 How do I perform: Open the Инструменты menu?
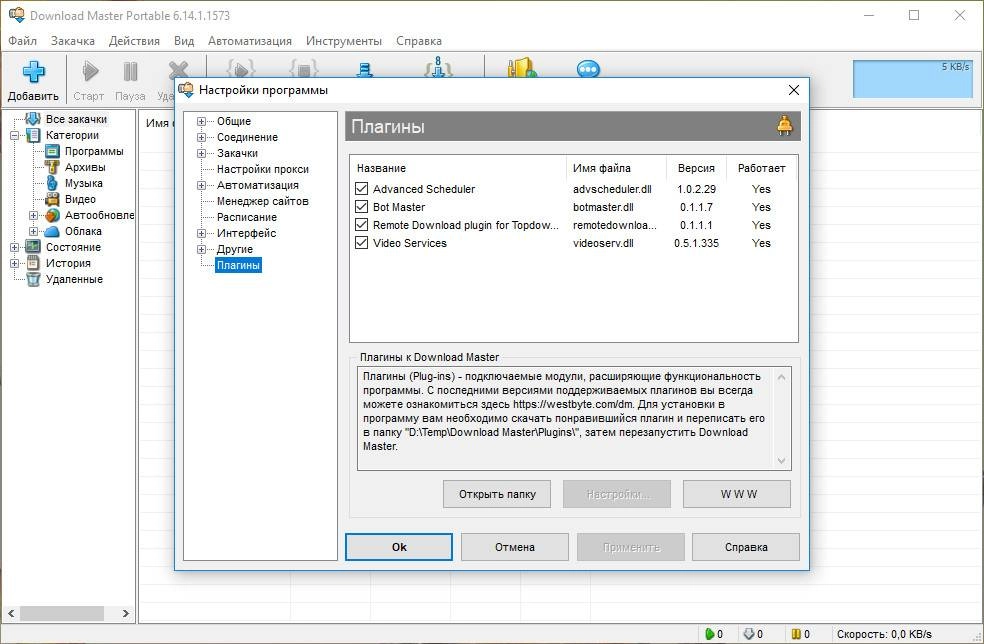click(x=344, y=41)
